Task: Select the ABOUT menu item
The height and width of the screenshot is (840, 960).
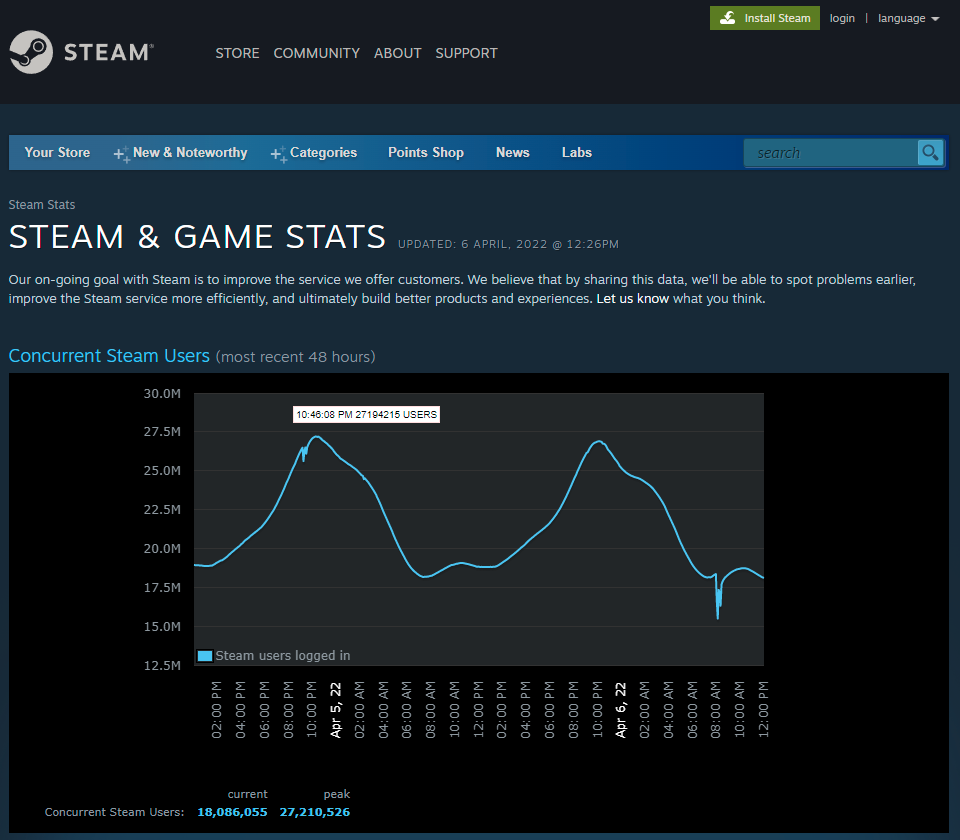Action: [397, 53]
